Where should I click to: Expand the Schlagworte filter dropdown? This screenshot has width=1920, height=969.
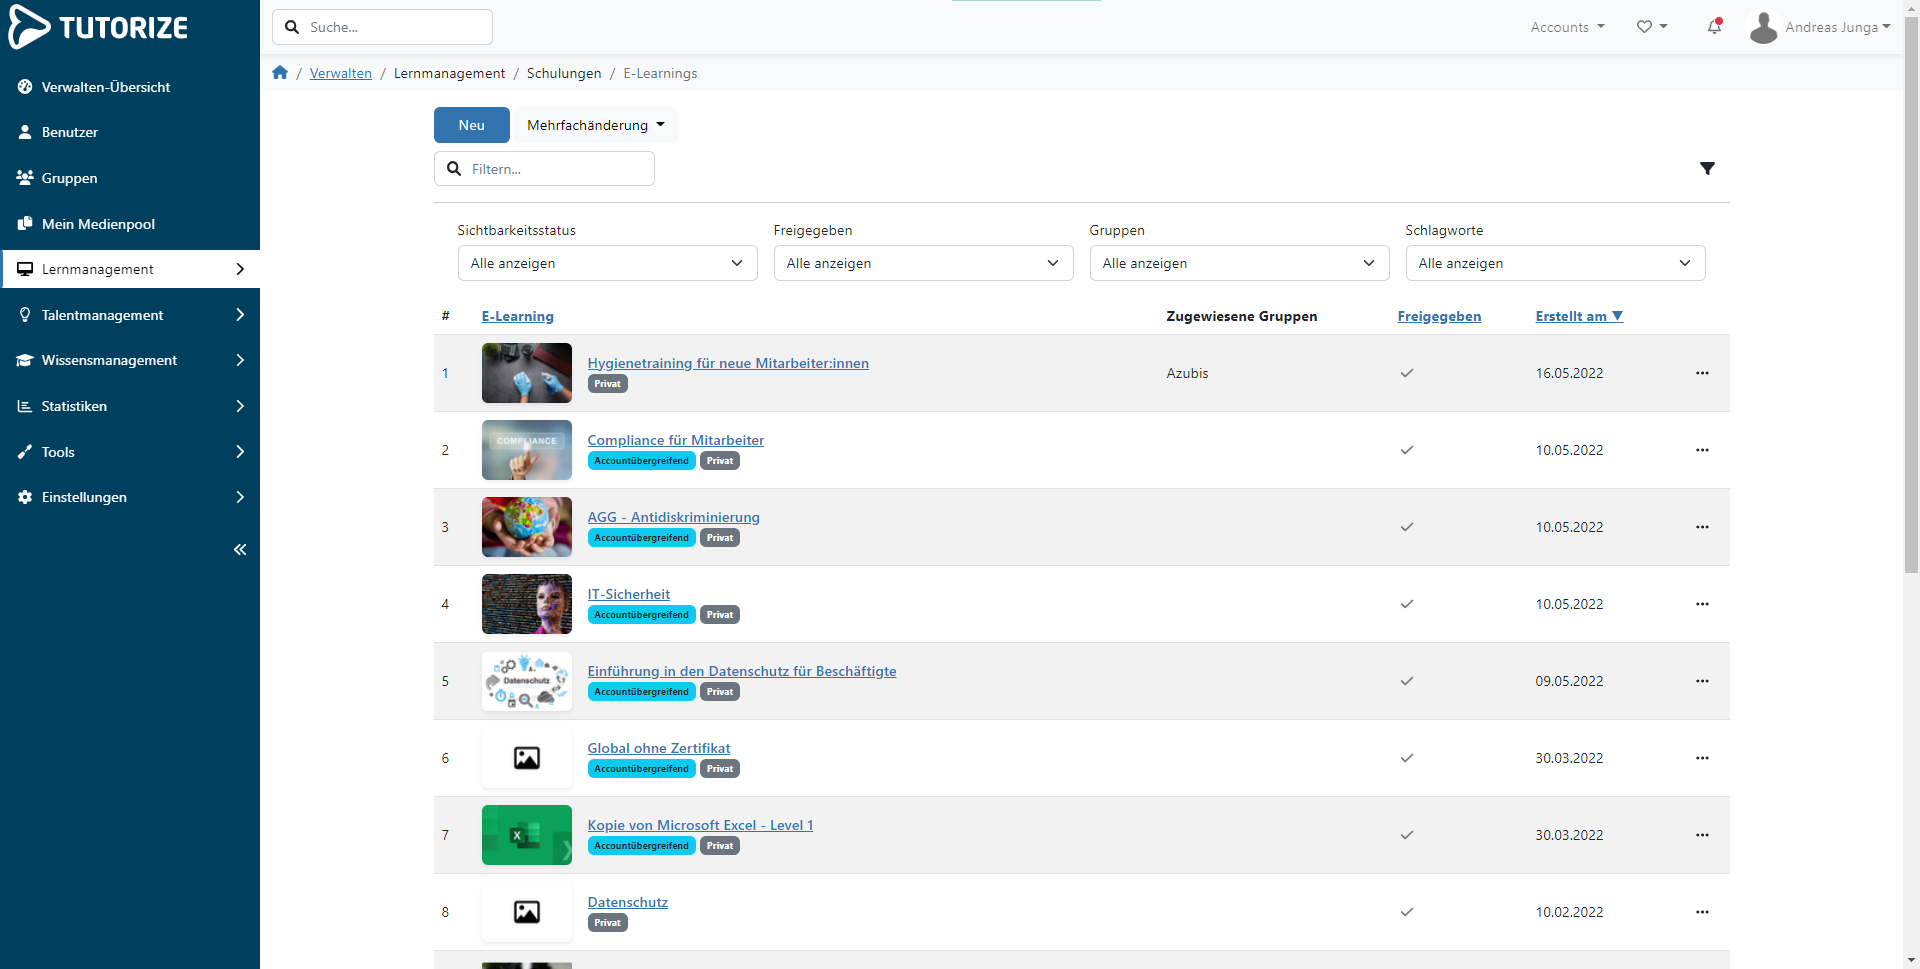[1554, 263]
